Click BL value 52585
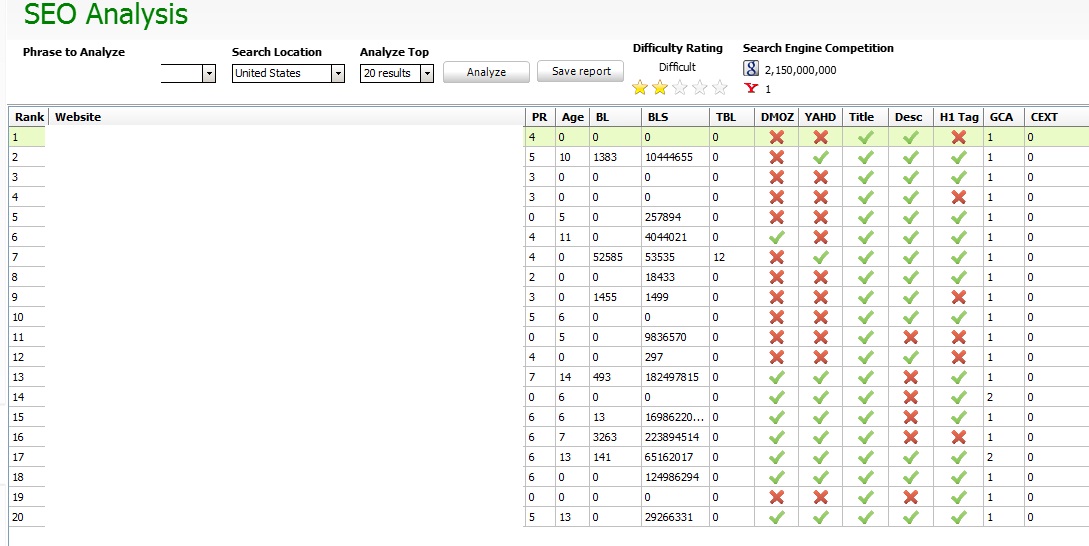This screenshot has height=546, width=1089. click(x=608, y=257)
